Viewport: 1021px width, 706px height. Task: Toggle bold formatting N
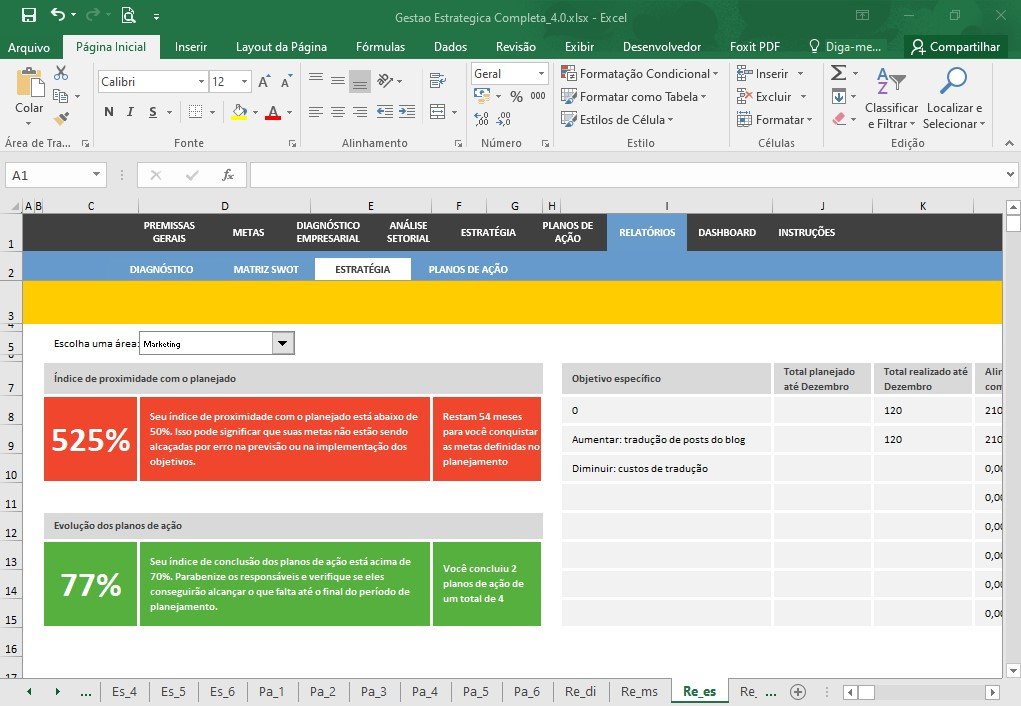(109, 112)
